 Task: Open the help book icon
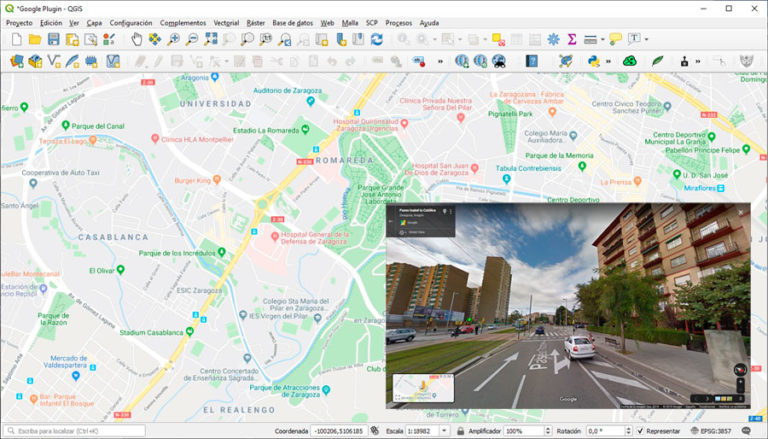click(531, 61)
